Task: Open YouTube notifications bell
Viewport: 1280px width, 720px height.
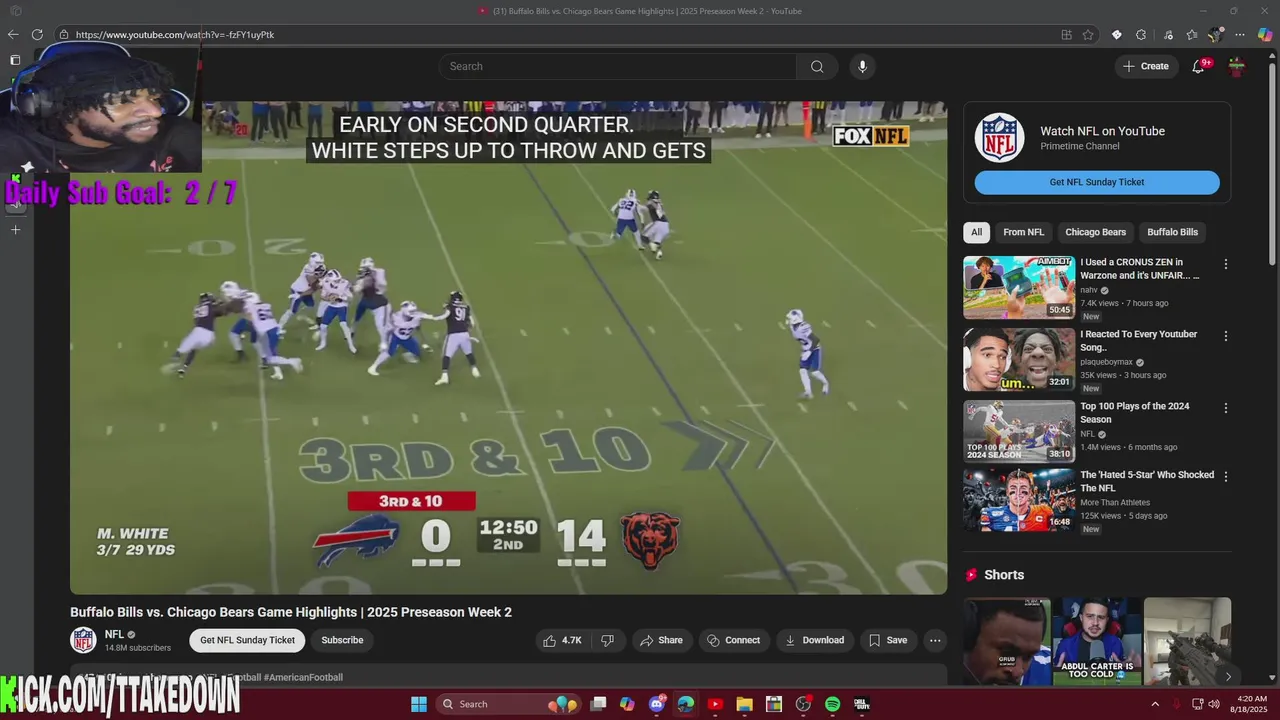Action: pos(1198,66)
